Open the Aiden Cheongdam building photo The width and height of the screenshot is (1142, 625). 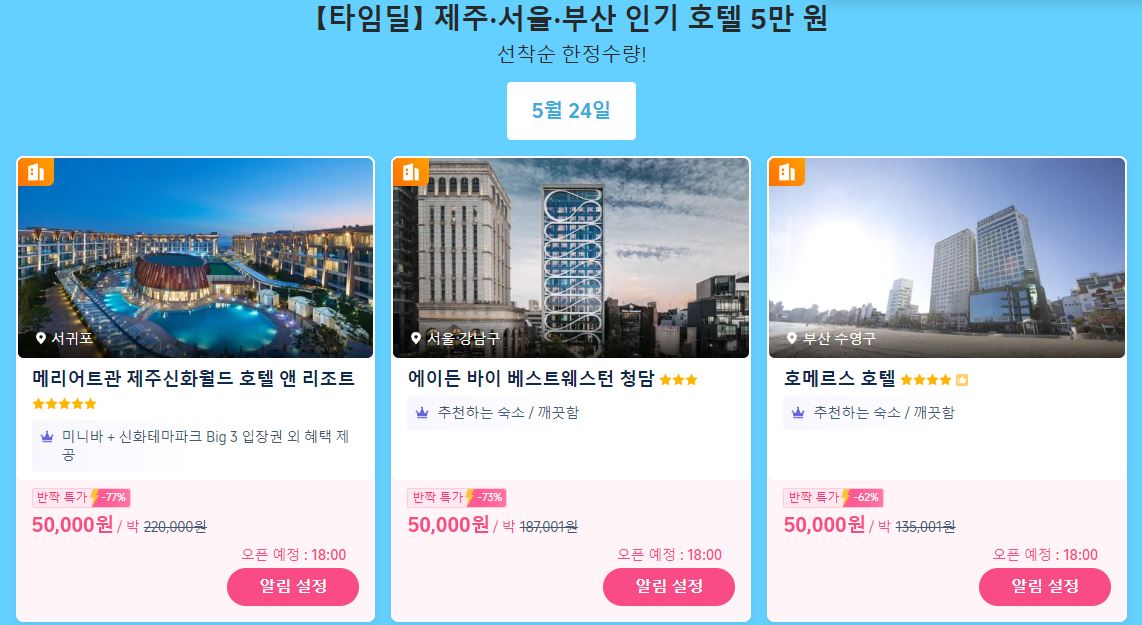tap(571, 258)
